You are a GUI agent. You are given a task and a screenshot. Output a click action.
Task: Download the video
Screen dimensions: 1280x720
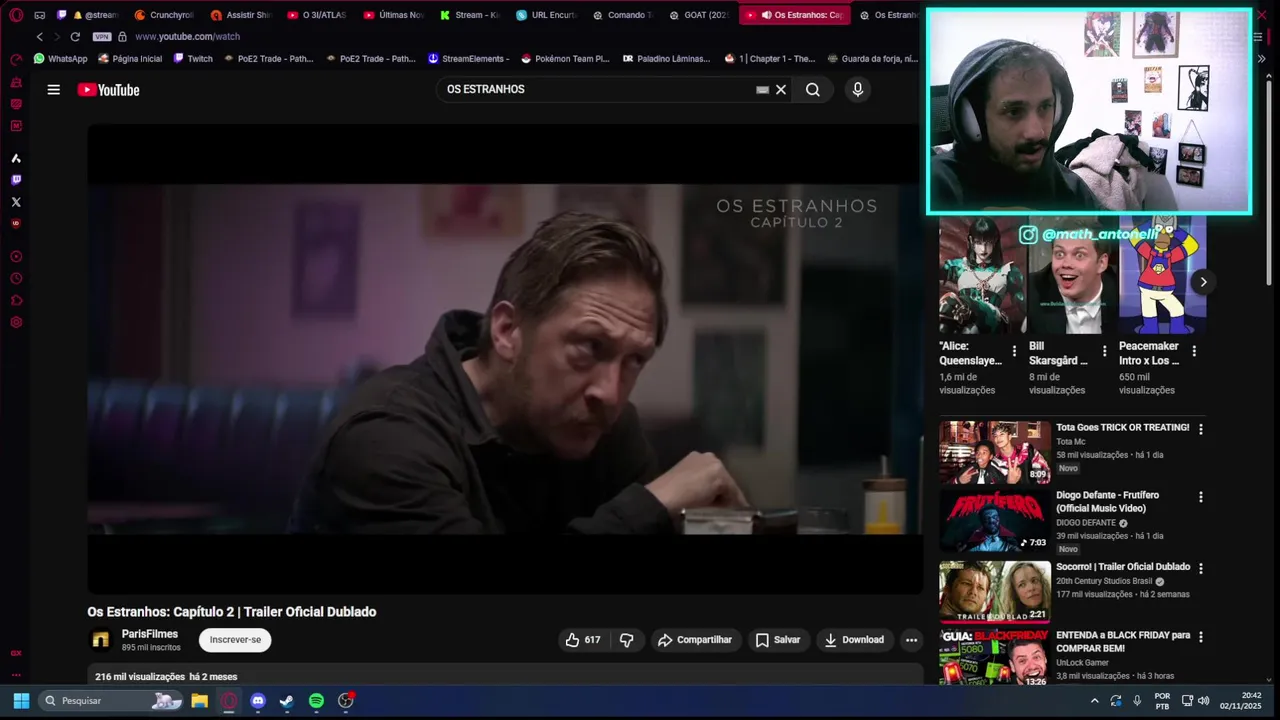coord(854,640)
